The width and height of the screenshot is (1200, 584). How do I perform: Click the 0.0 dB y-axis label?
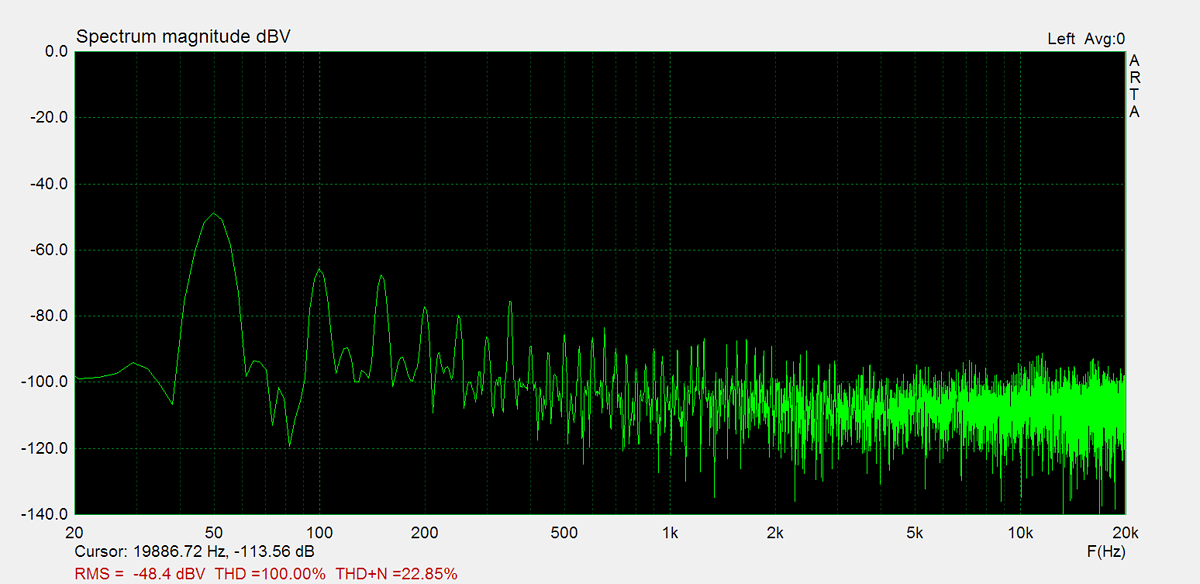coord(50,52)
